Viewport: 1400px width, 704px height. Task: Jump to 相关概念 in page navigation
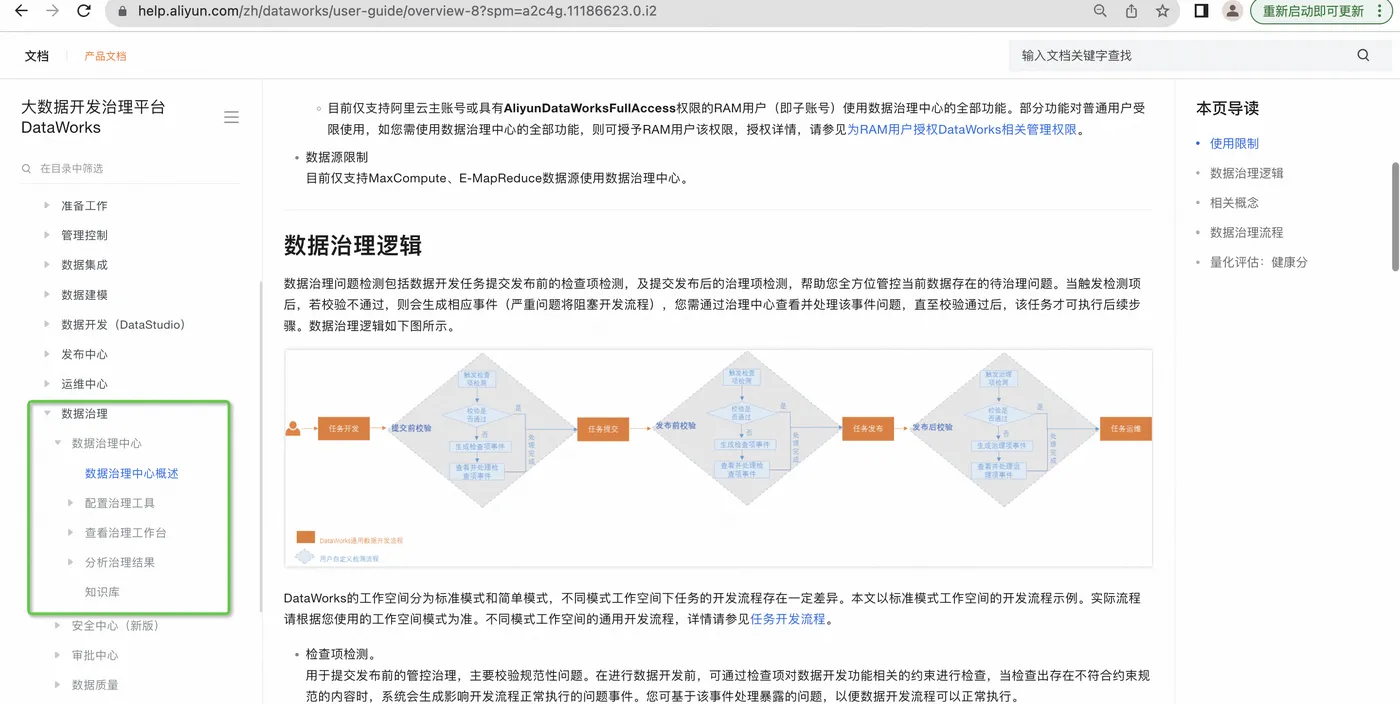point(1234,203)
